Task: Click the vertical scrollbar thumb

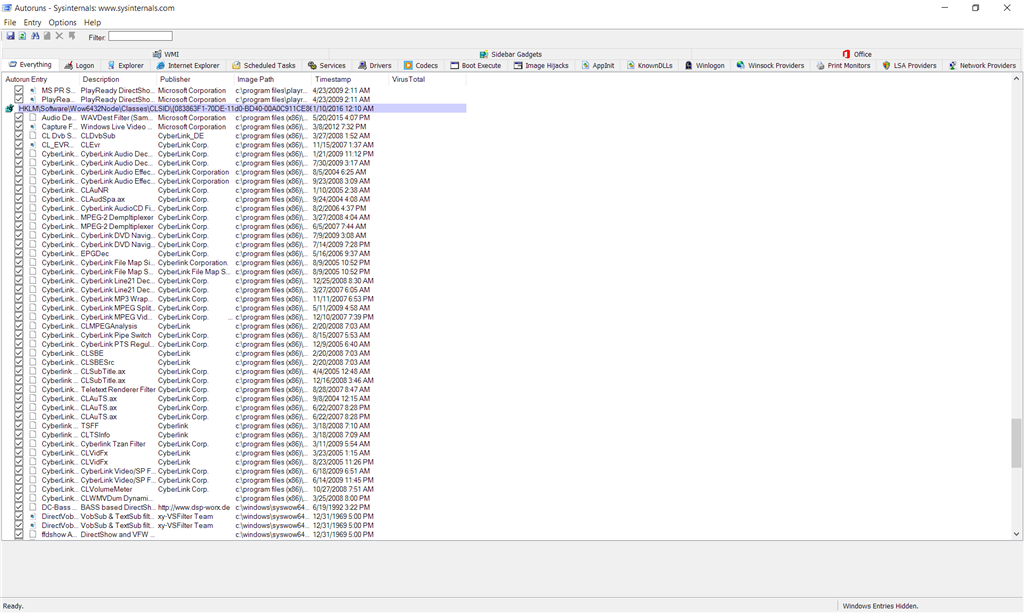Action: tap(1016, 443)
